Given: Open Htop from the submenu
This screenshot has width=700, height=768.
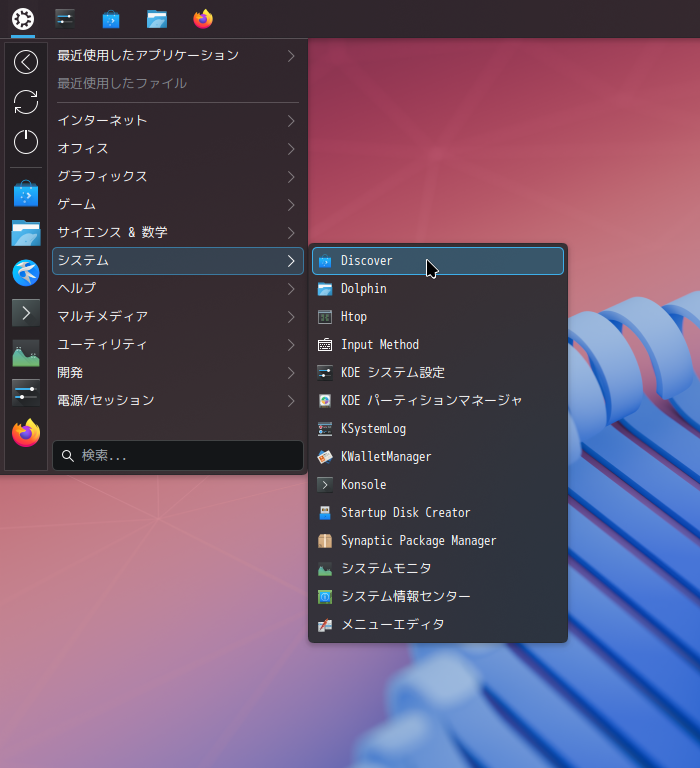Looking at the screenshot, I should (x=438, y=317).
